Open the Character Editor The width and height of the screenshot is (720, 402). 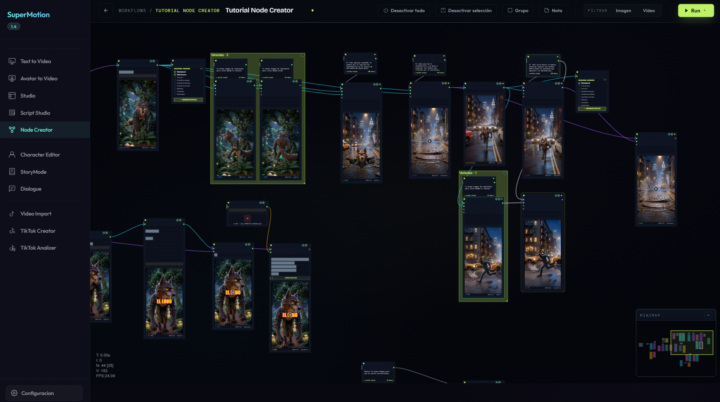click(40, 155)
